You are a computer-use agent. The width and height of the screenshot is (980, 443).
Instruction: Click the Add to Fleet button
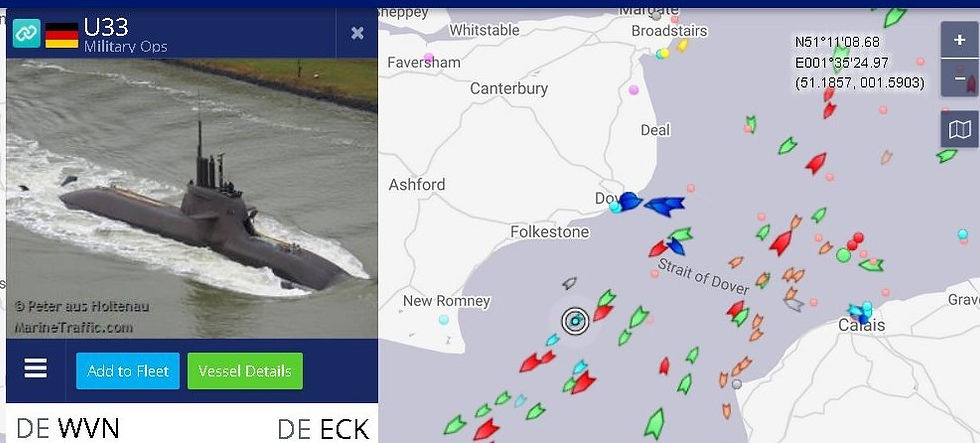coord(128,371)
